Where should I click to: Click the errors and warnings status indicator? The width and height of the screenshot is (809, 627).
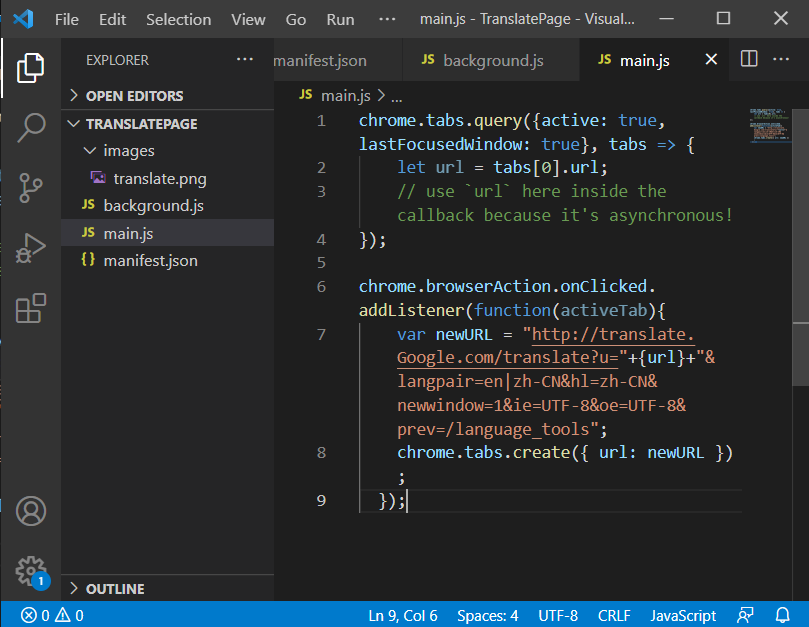point(52,615)
